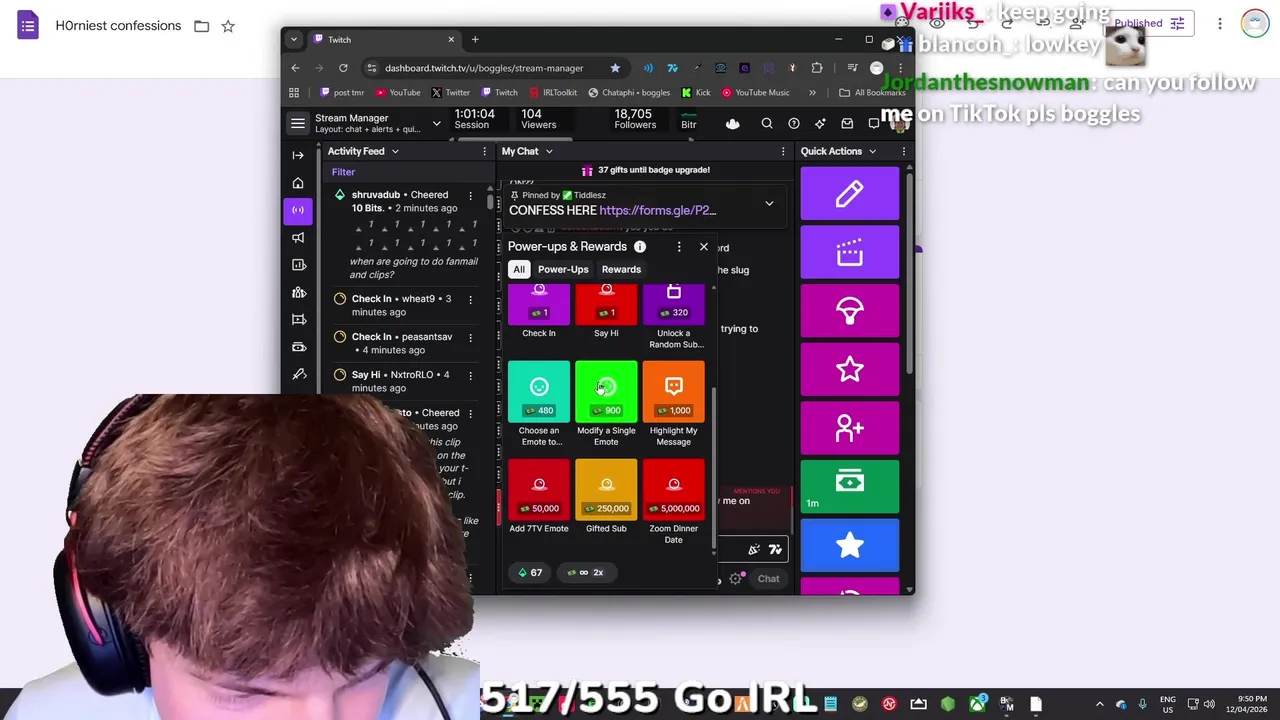This screenshot has height=720, width=1280.
Task: Redeem the Gifted Sub 250,000 reward
Action: [606, 496]
